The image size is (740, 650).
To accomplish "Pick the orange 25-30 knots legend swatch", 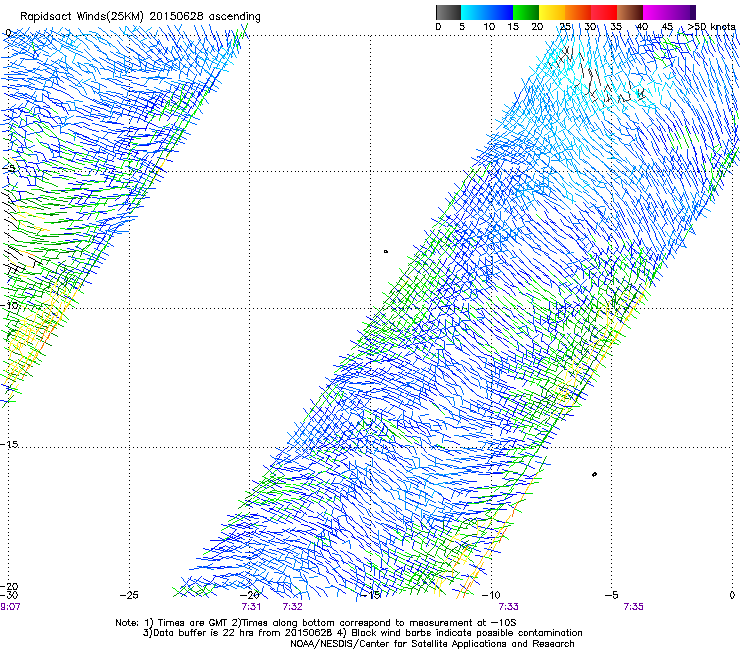I will 578,12.
